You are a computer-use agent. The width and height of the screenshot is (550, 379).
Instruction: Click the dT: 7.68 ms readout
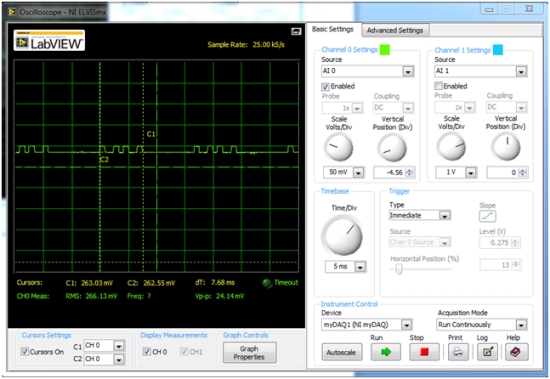[x=215, y=282]
